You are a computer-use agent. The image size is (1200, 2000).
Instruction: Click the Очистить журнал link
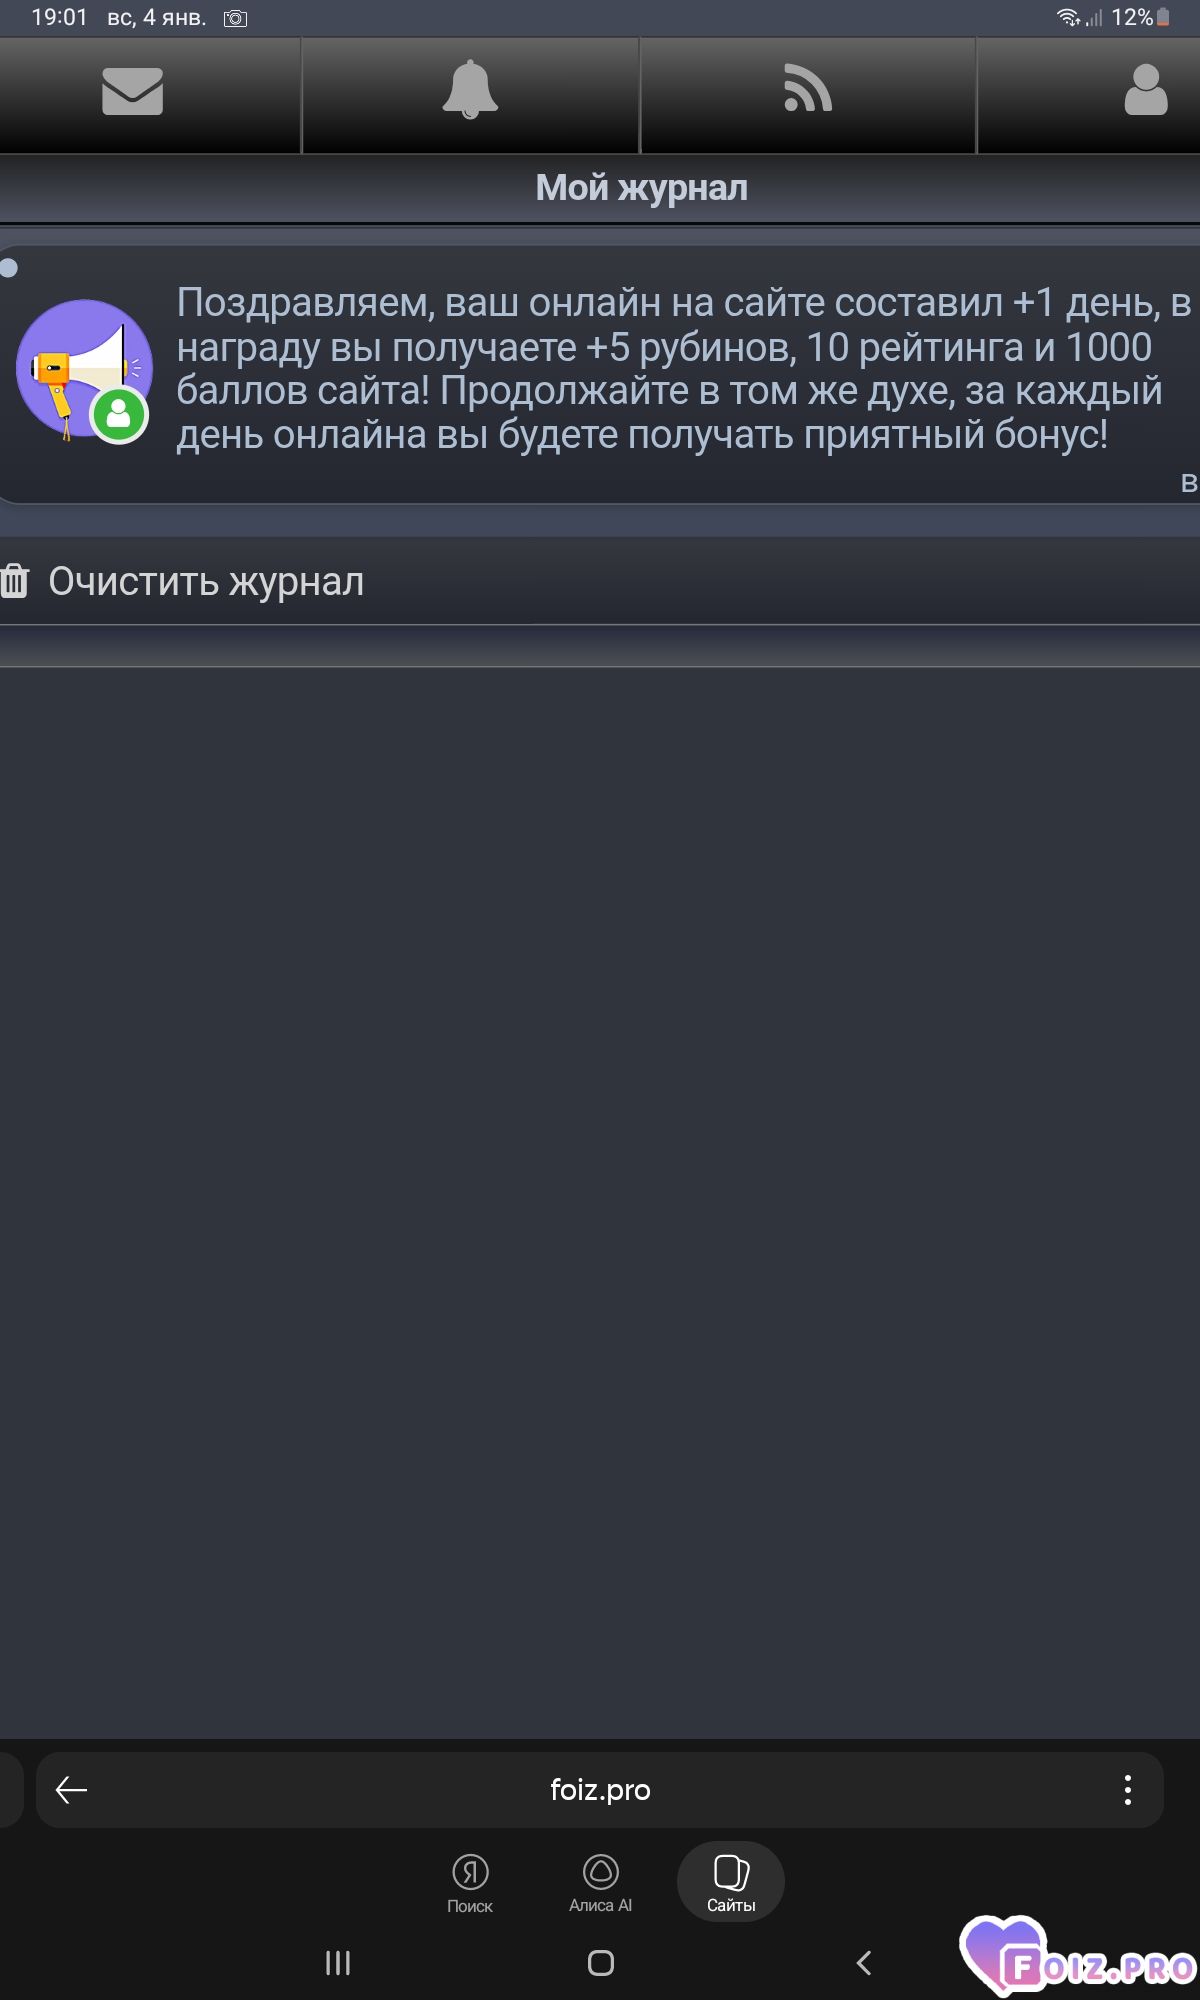coord(206,581)
